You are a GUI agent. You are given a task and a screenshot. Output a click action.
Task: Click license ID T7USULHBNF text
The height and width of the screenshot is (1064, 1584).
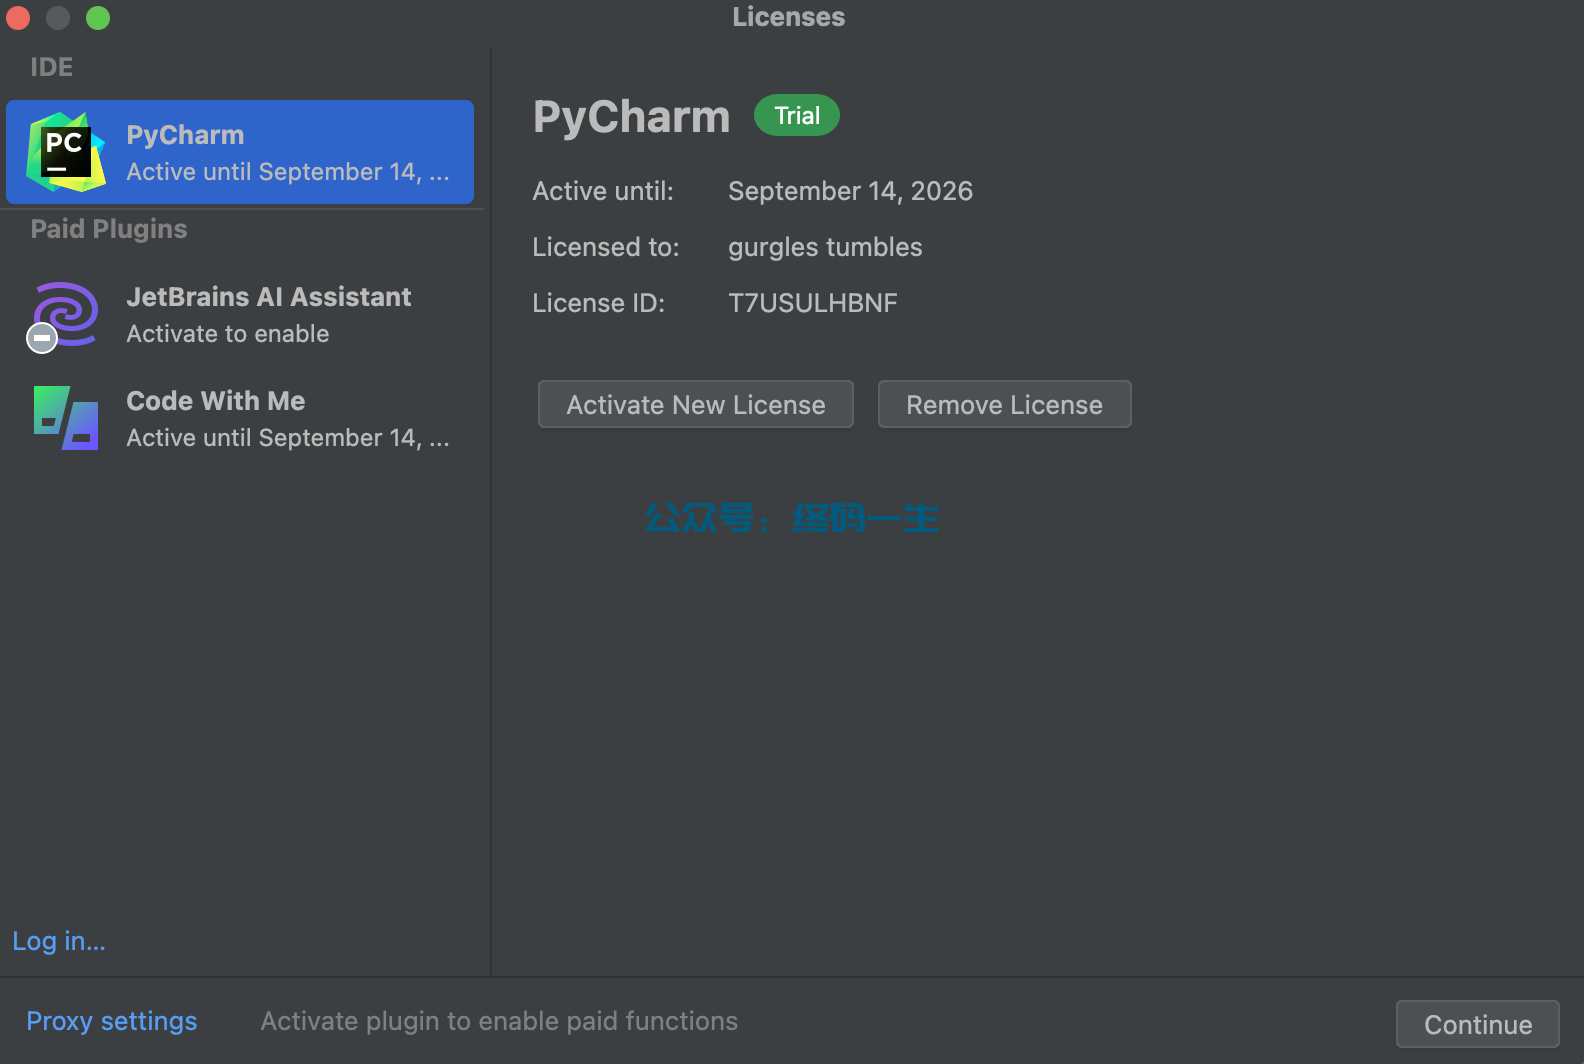click(813, 303)
